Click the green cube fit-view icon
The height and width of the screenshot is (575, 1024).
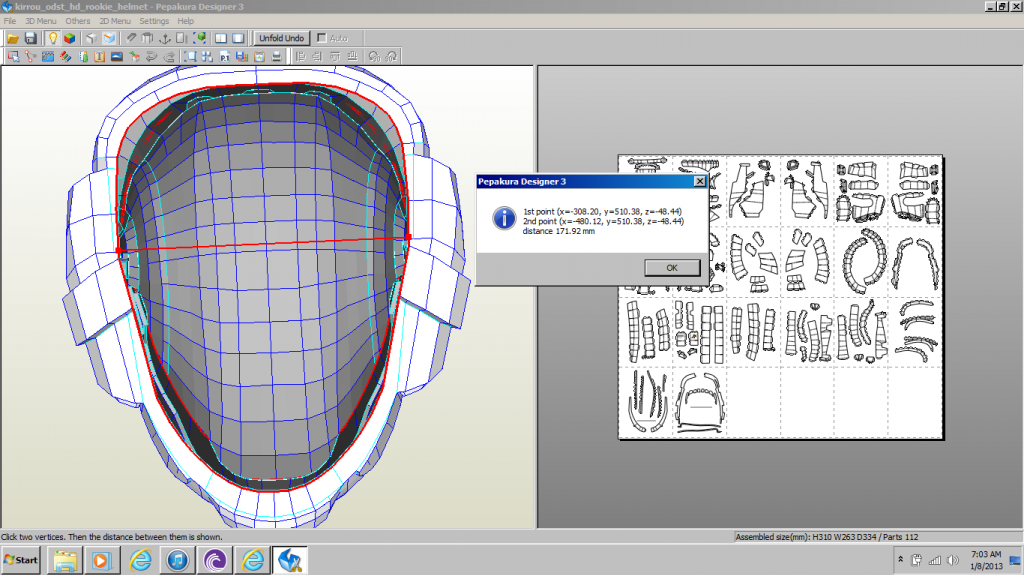[x=200, y=39]
